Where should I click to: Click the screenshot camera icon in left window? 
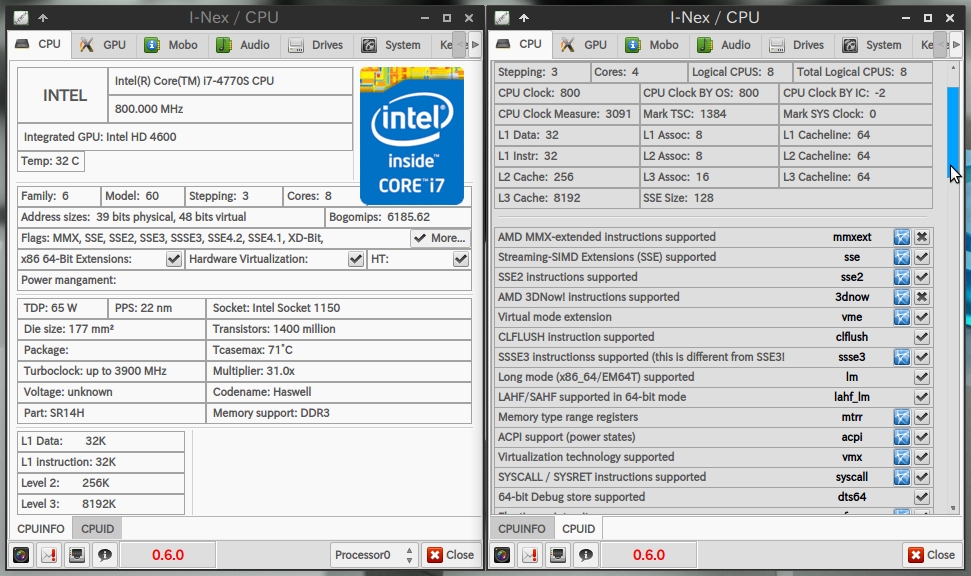pos(21,555)
